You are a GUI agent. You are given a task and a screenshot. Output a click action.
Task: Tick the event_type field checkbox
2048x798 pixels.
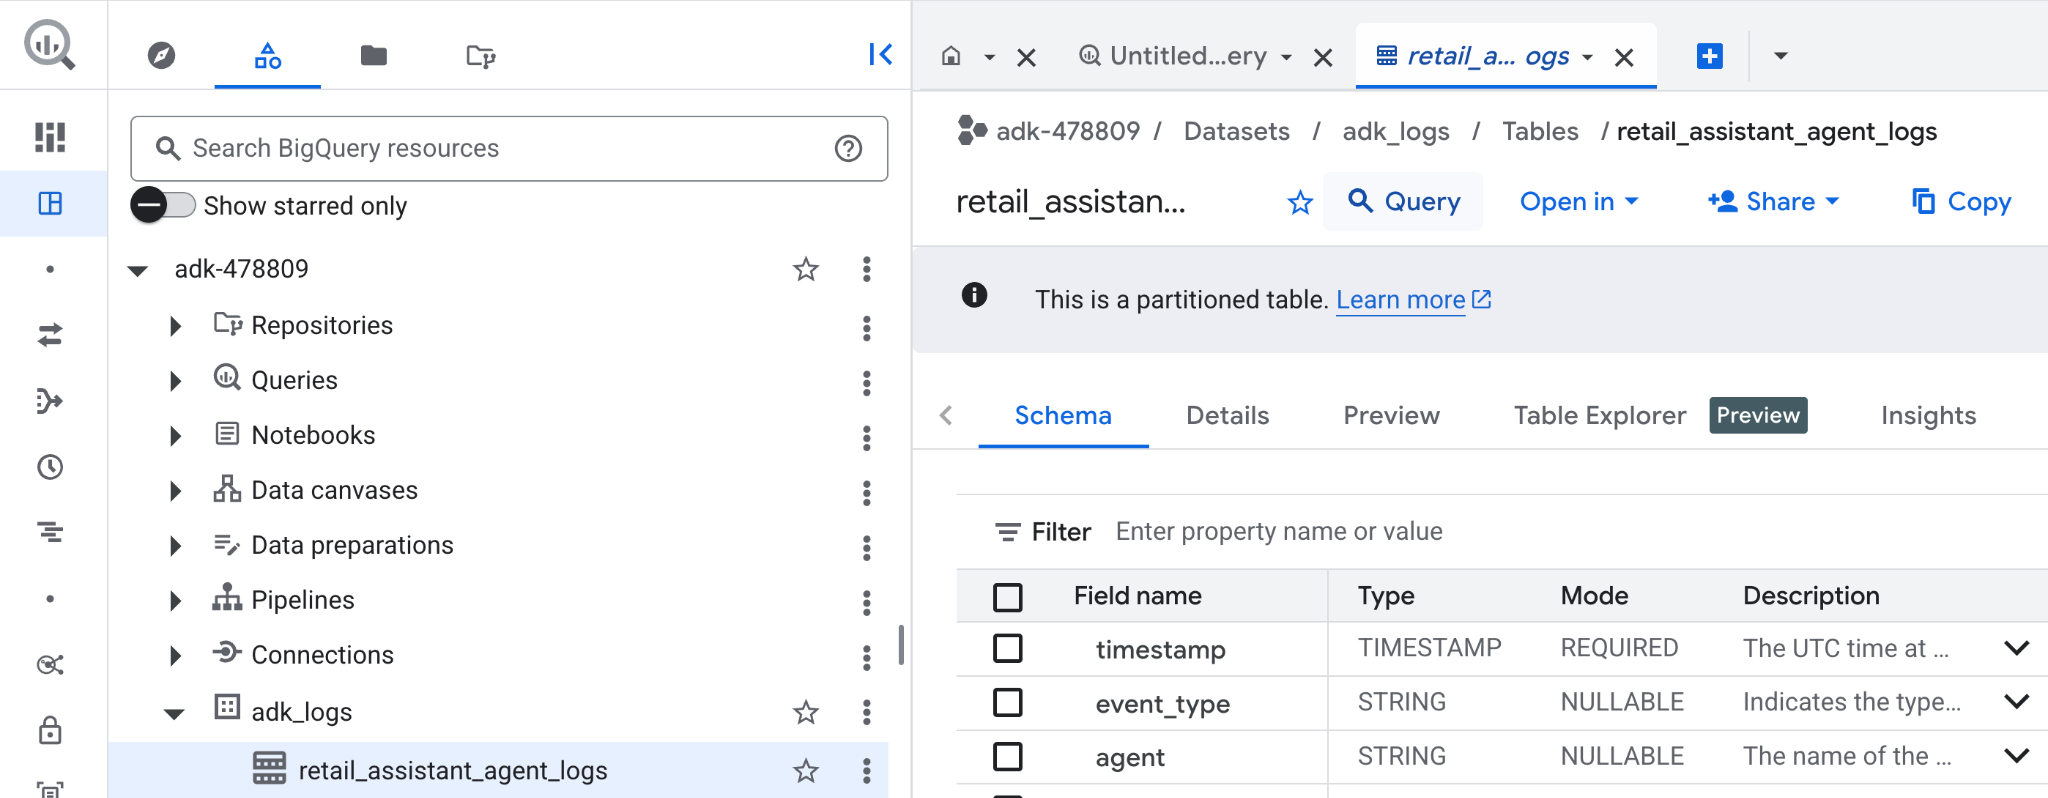[1007, 703]
